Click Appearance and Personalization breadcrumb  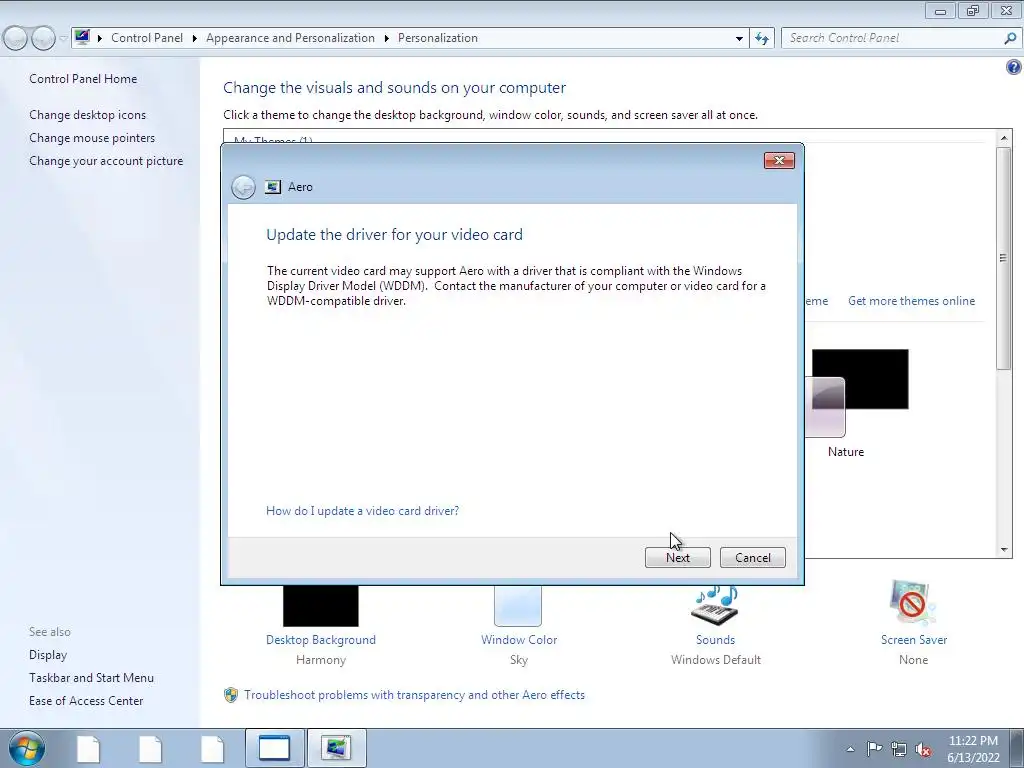[291, 38]
